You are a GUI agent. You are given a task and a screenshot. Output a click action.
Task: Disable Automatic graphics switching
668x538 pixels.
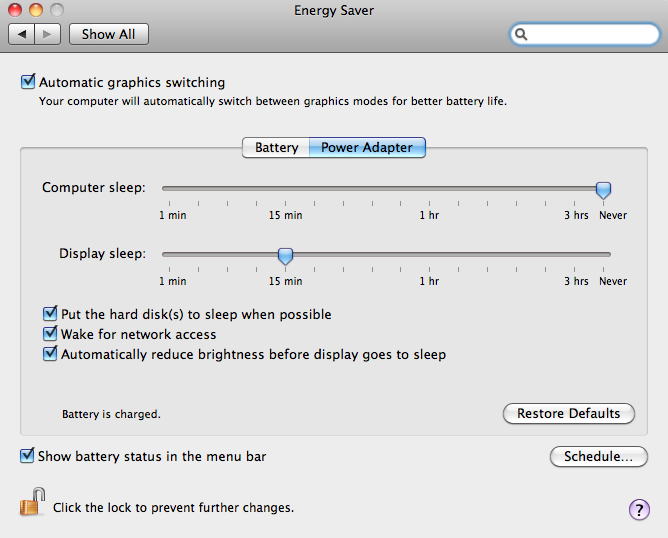[28, 81]
